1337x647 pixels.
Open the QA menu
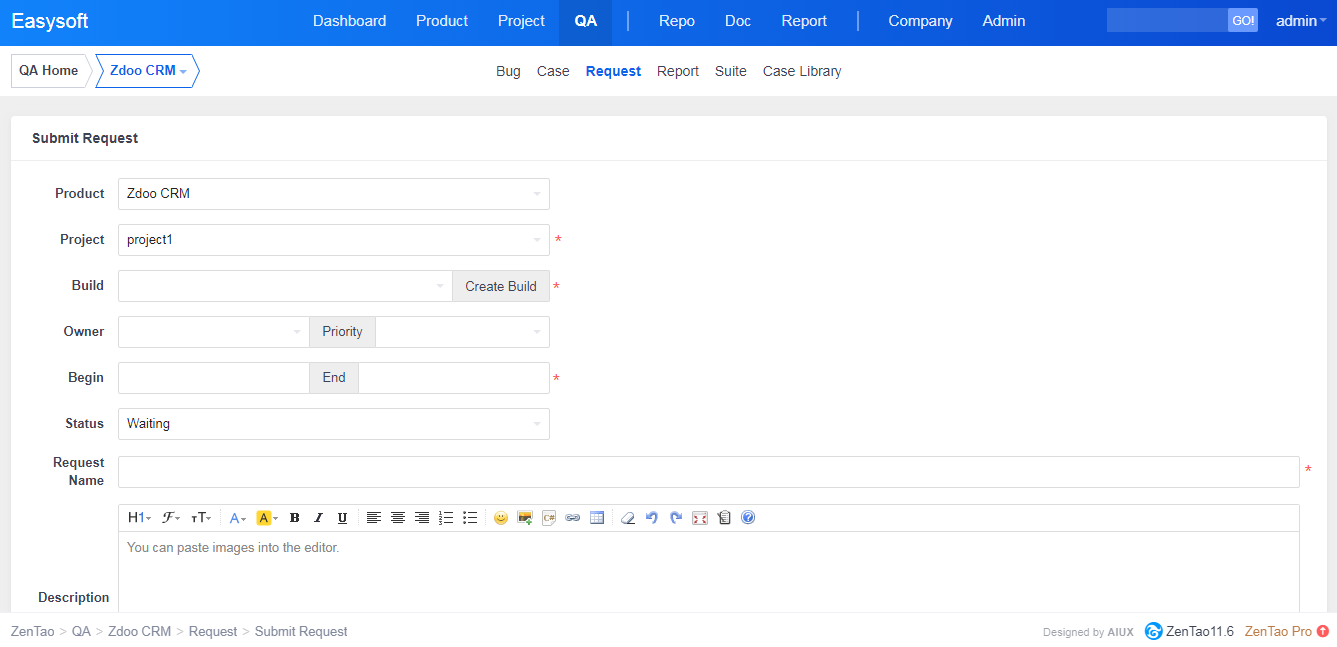point(586,21)
